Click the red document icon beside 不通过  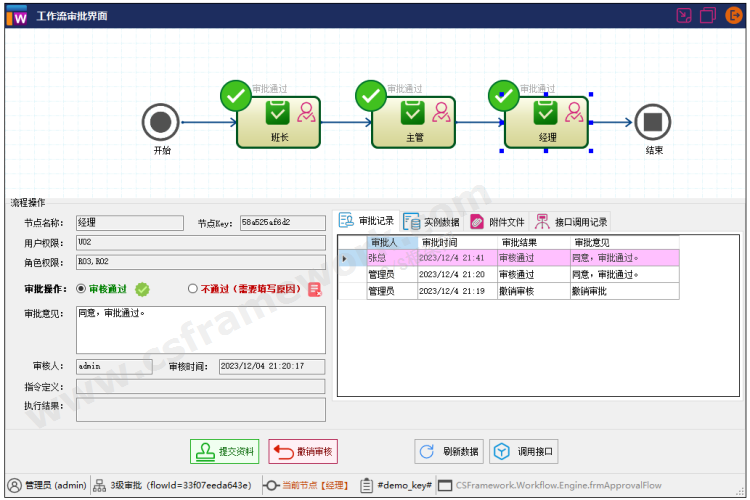(x=314, y=289)
